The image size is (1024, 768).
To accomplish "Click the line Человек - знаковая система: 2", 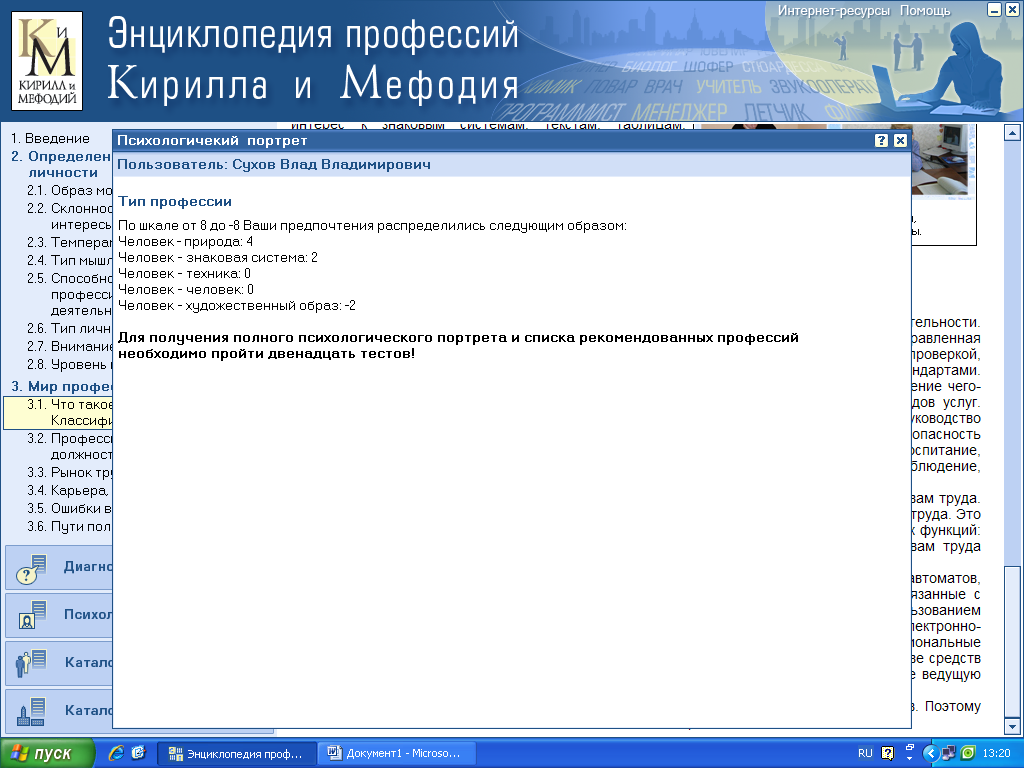I will [218, 257].
